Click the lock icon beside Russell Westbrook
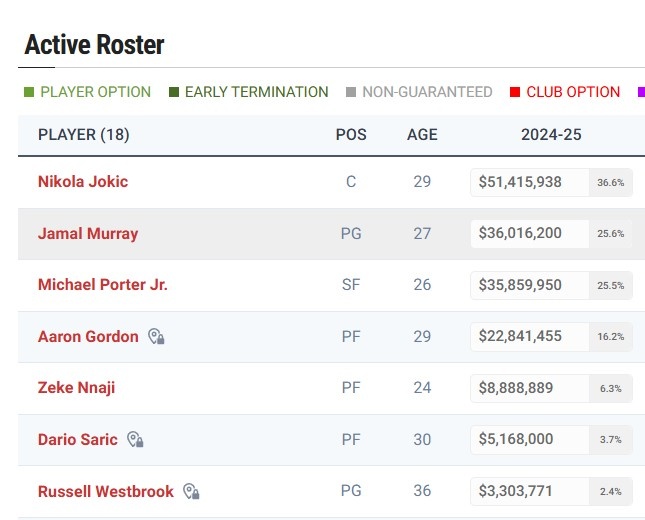Image resolution: width=645 pixels, height=520 pixels. 190,492
